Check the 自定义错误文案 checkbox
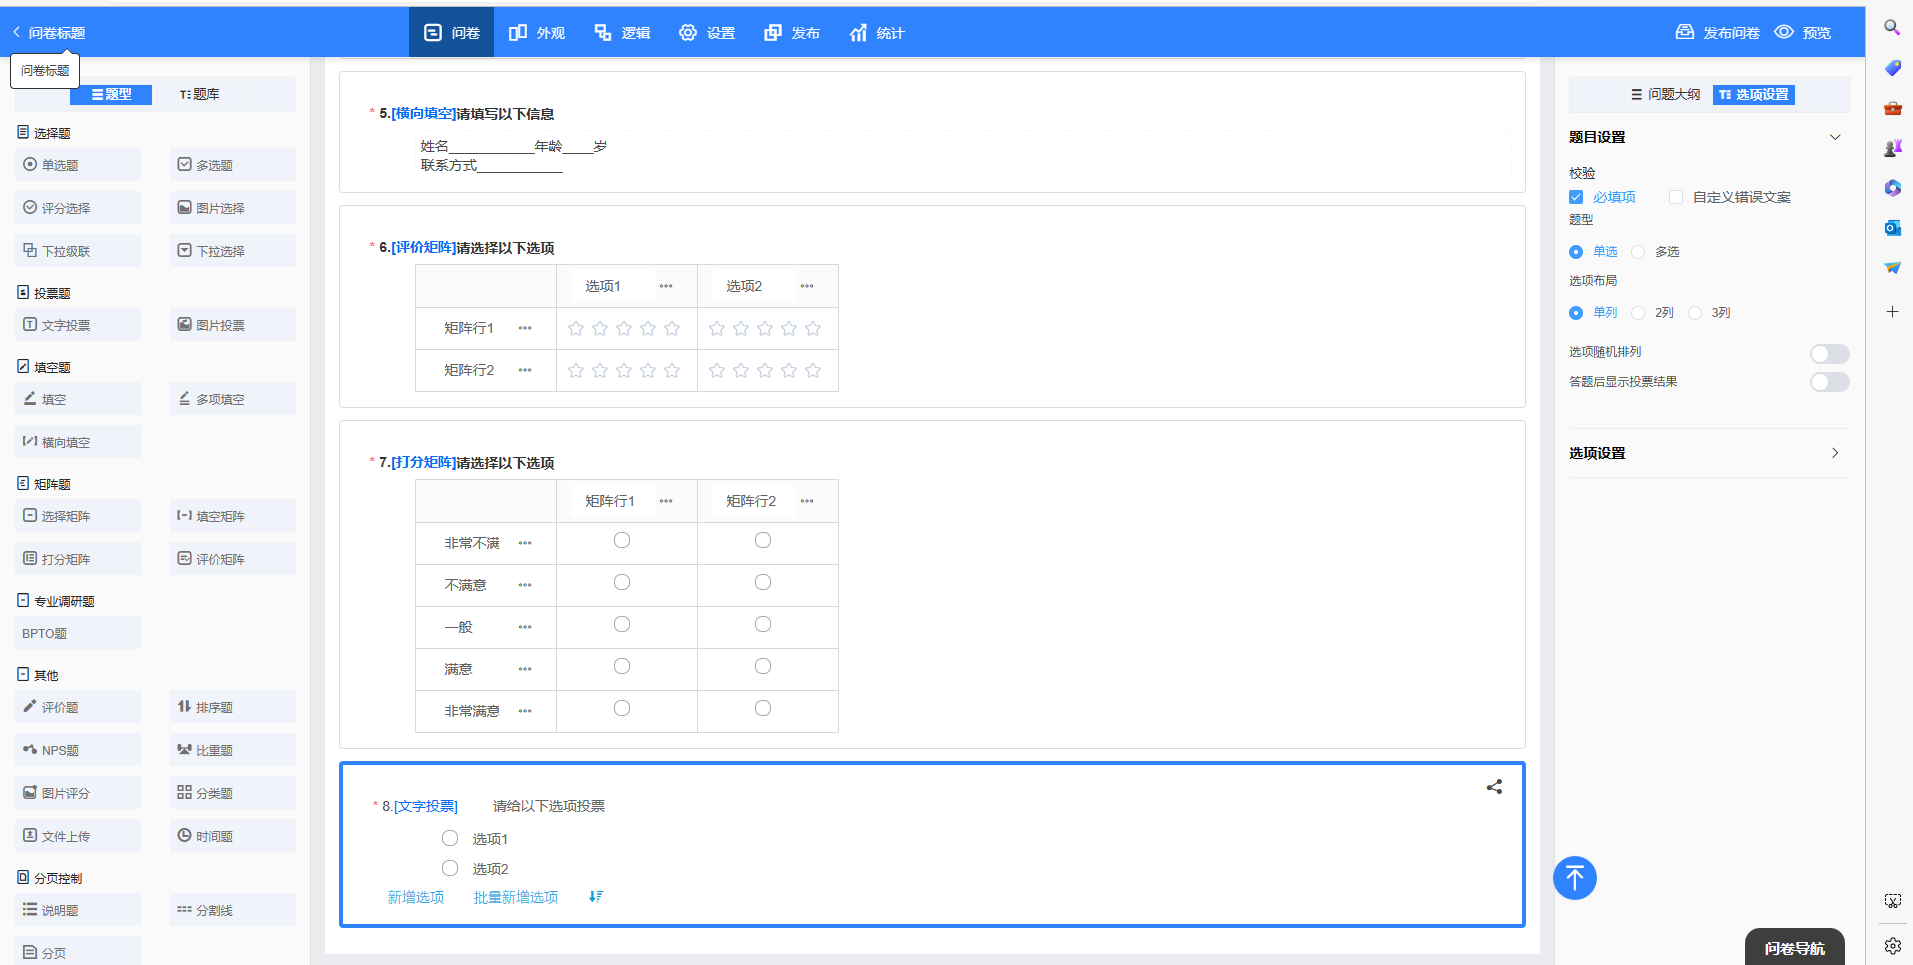The image size is (1913, 965). pyautogui.click(x=1676, y=197)
